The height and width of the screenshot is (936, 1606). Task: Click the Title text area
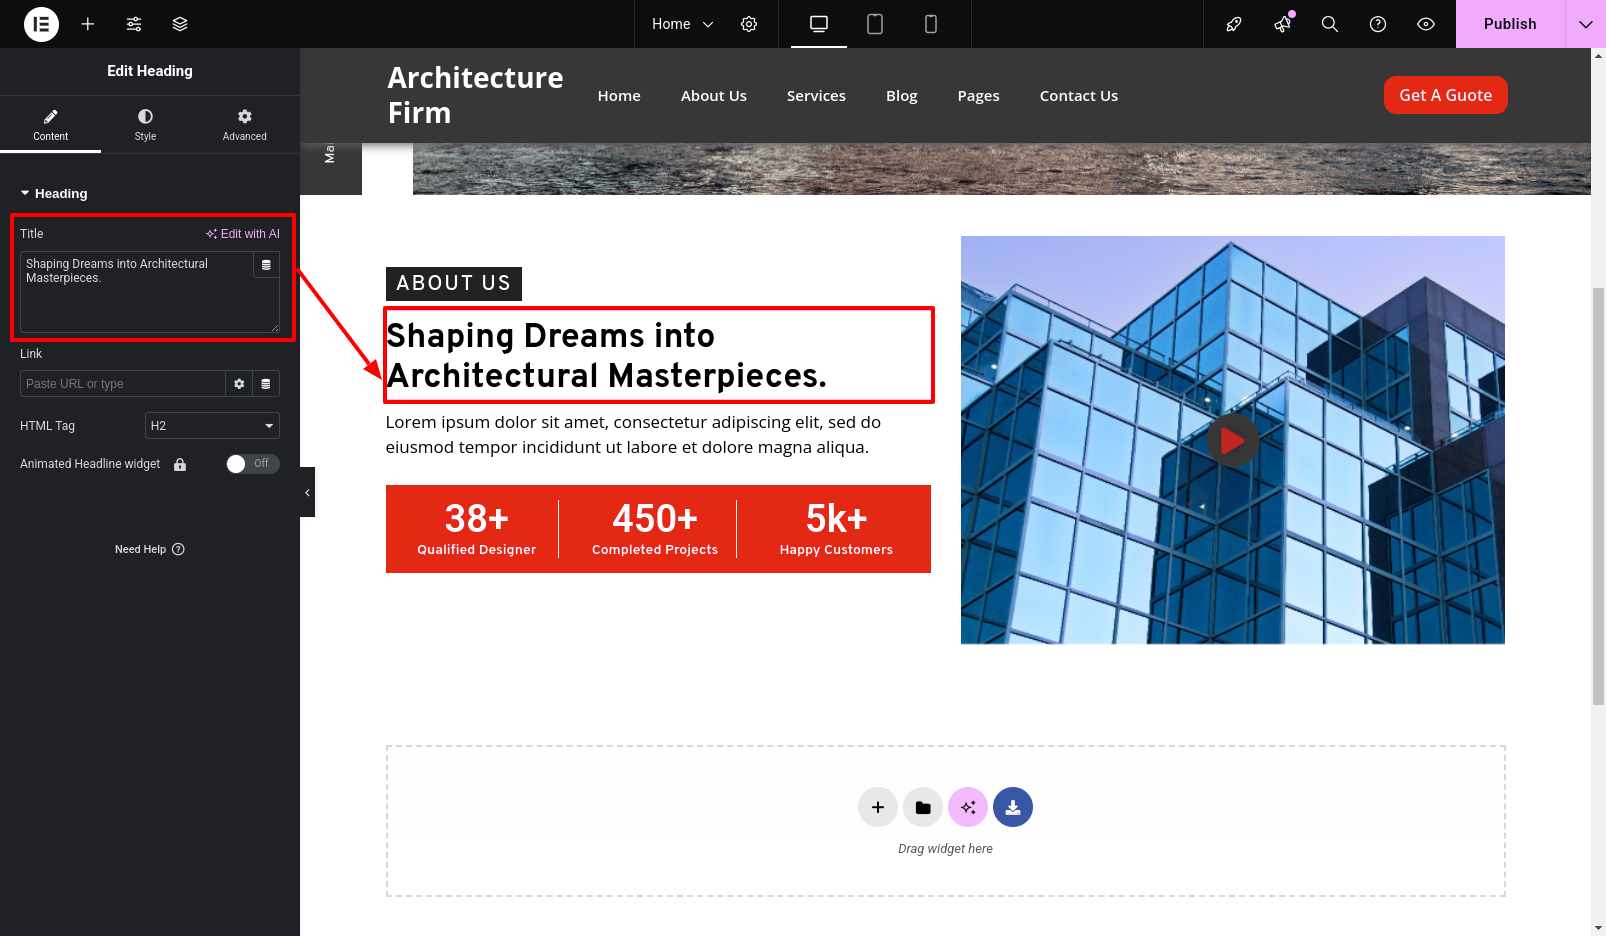[x=150, y=292]
